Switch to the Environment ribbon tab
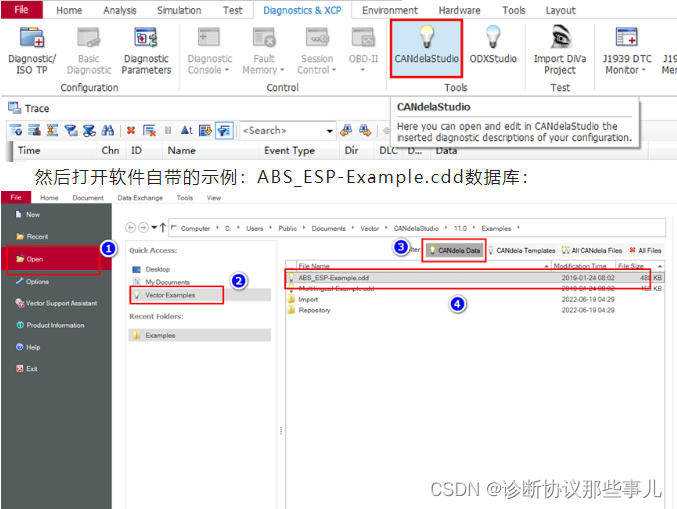This screenshot has height=509, width=677. pos(390,10)
